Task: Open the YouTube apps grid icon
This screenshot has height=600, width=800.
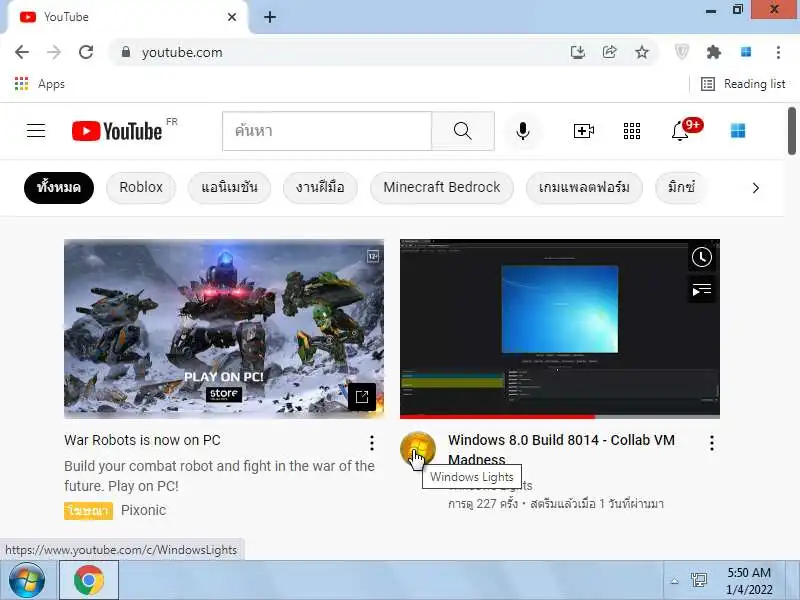Action: 632,131
